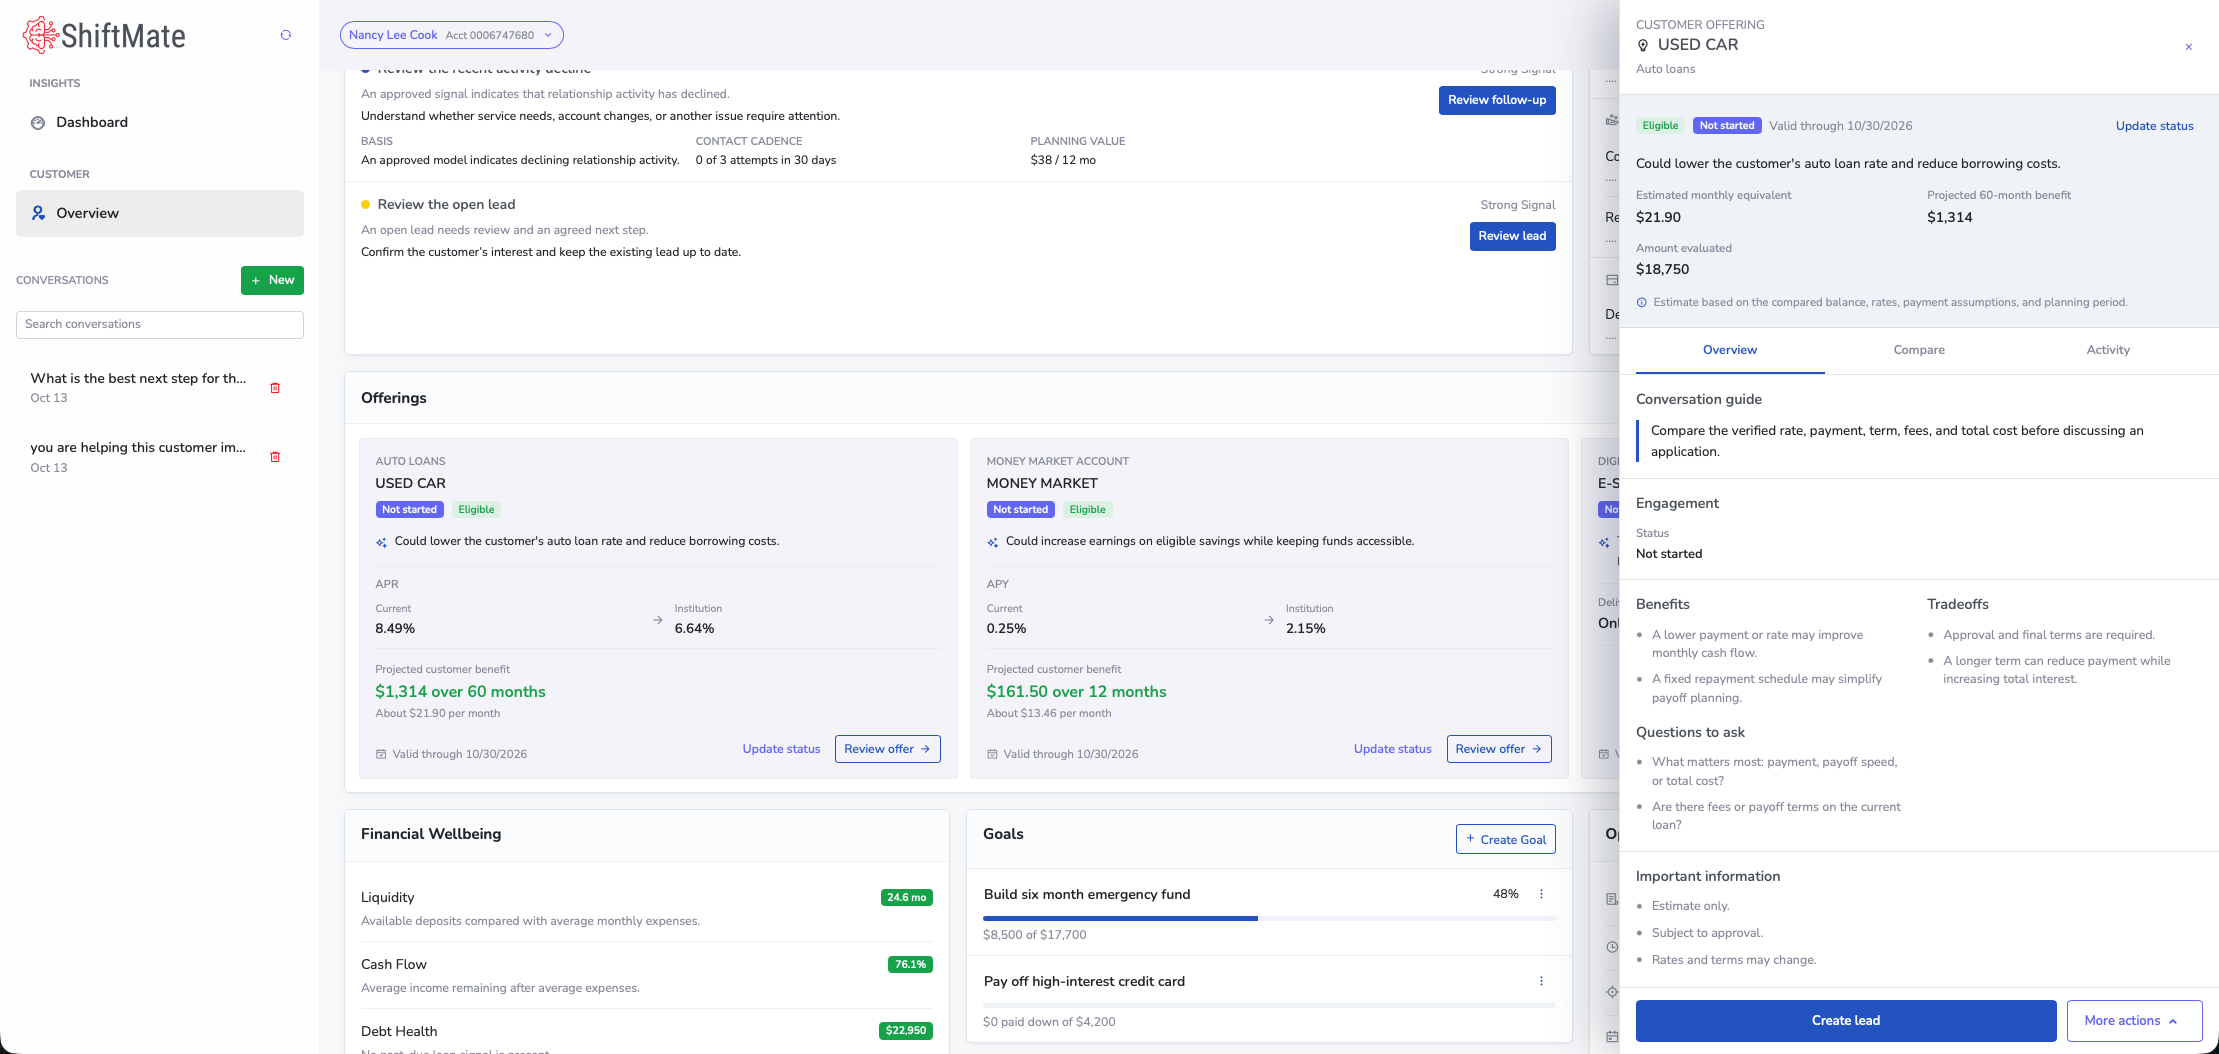
Task: Select the Overview tab in the offering panel
Action: pyautogui.click(x=1730, y=350)
